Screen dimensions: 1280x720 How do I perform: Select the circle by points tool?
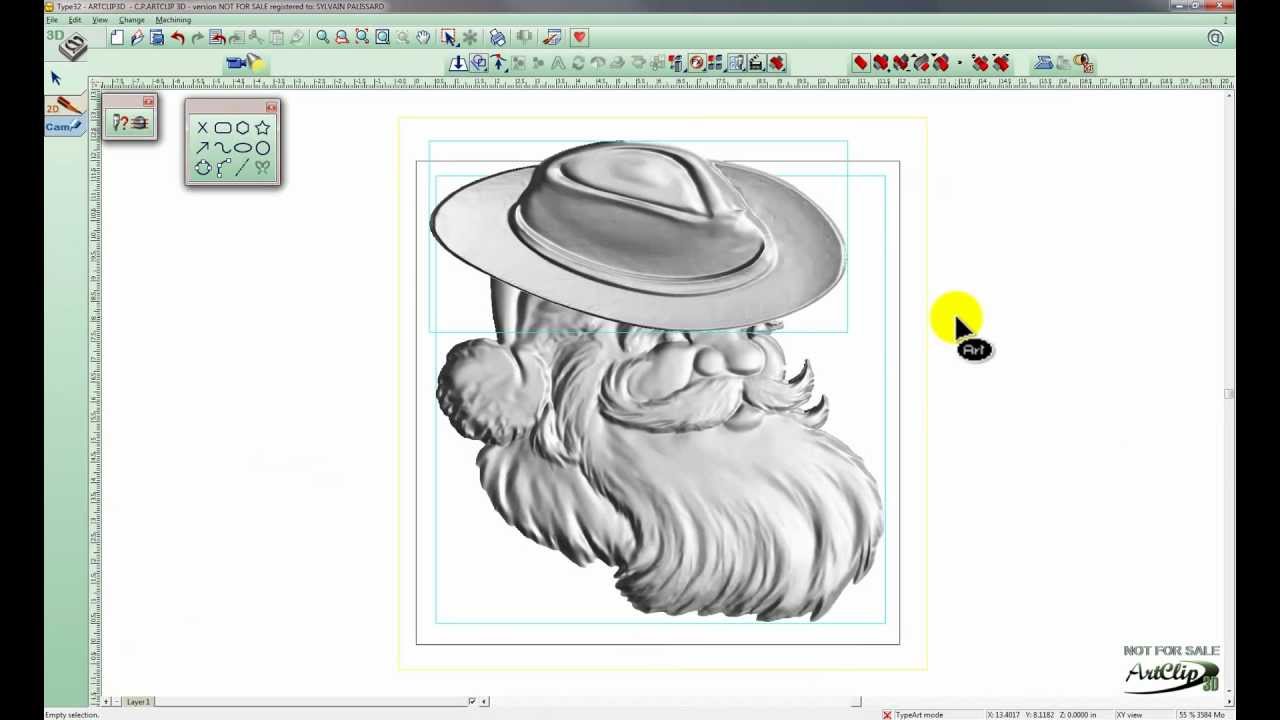tap(202, 168)
